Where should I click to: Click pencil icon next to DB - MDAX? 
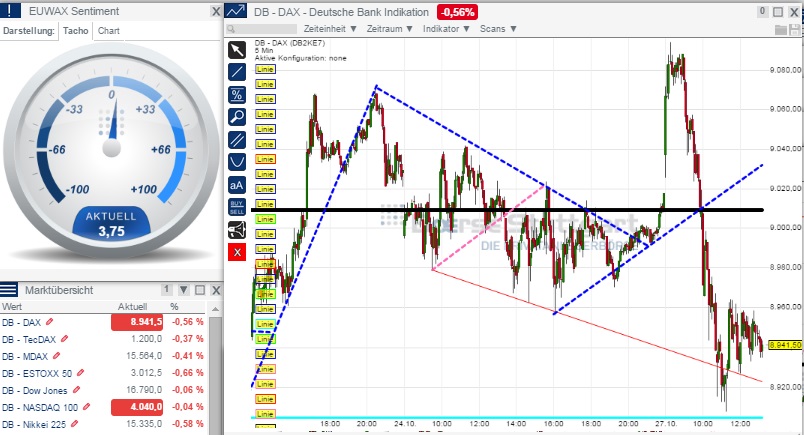pos(56,355)
